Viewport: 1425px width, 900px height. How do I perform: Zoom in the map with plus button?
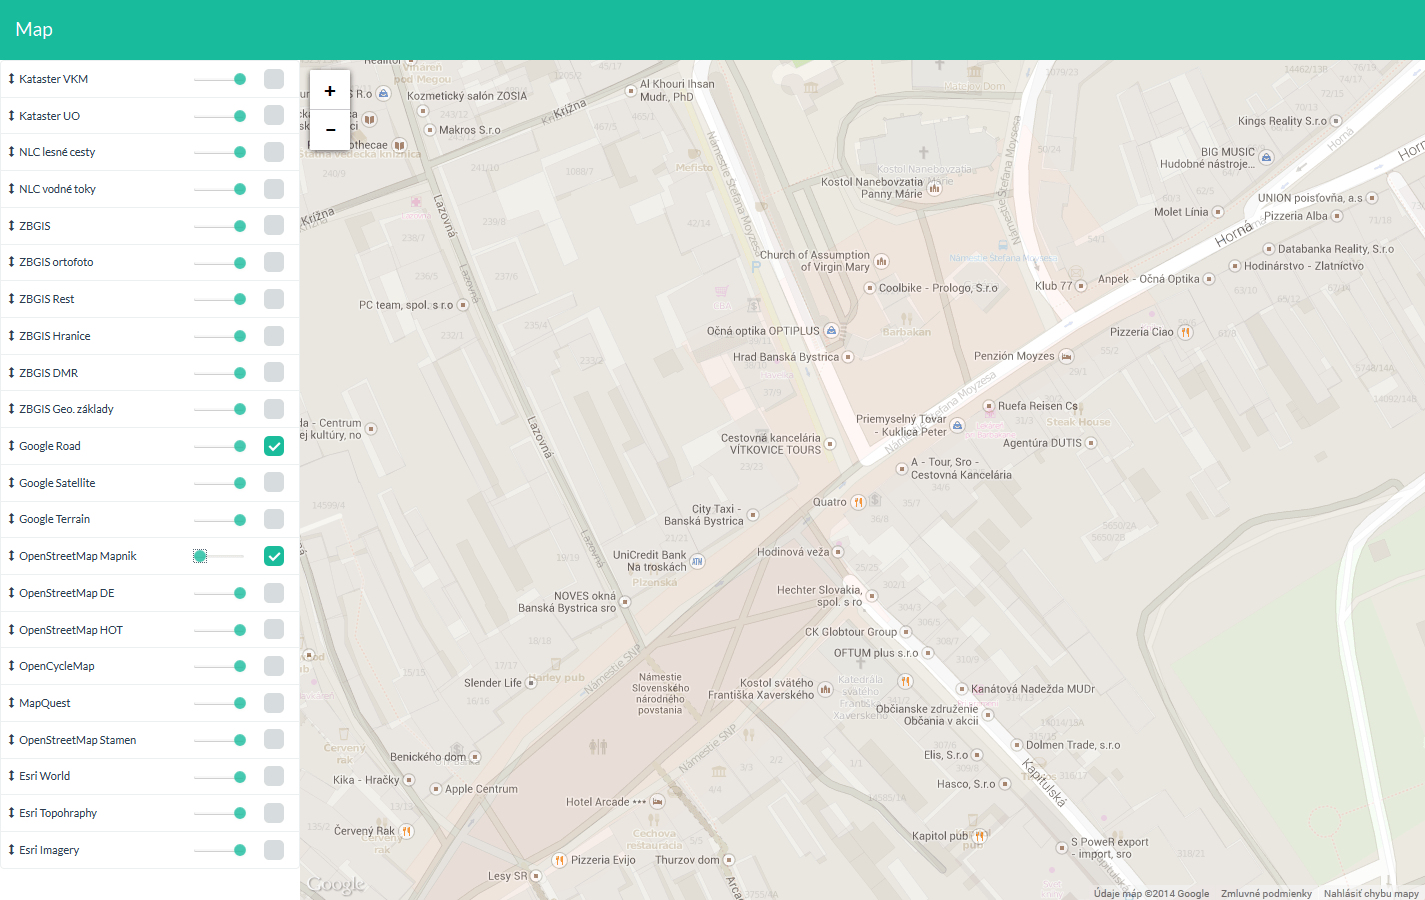(x=330, y=90)
